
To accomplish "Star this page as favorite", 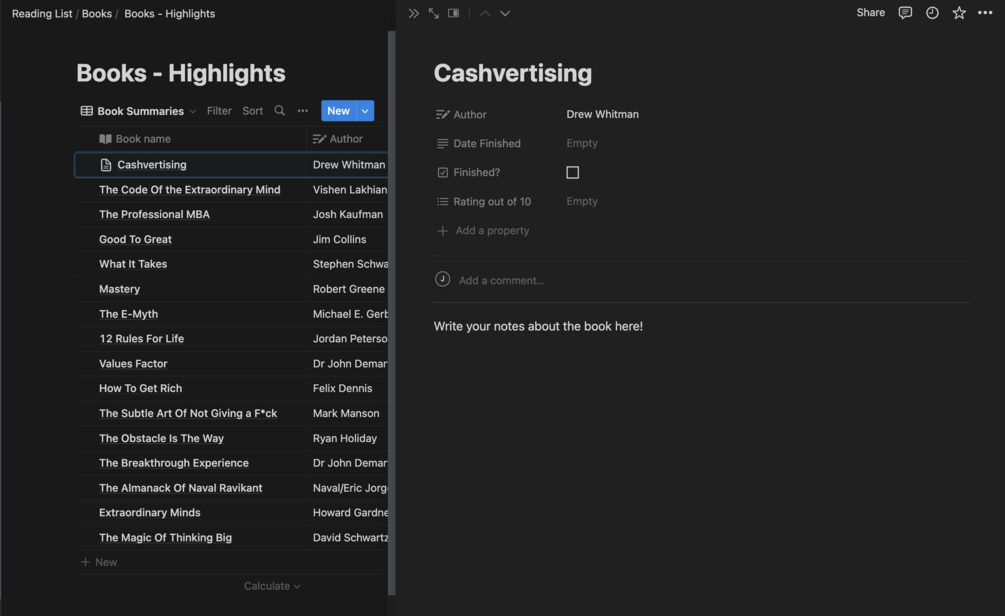I will 959,13.
